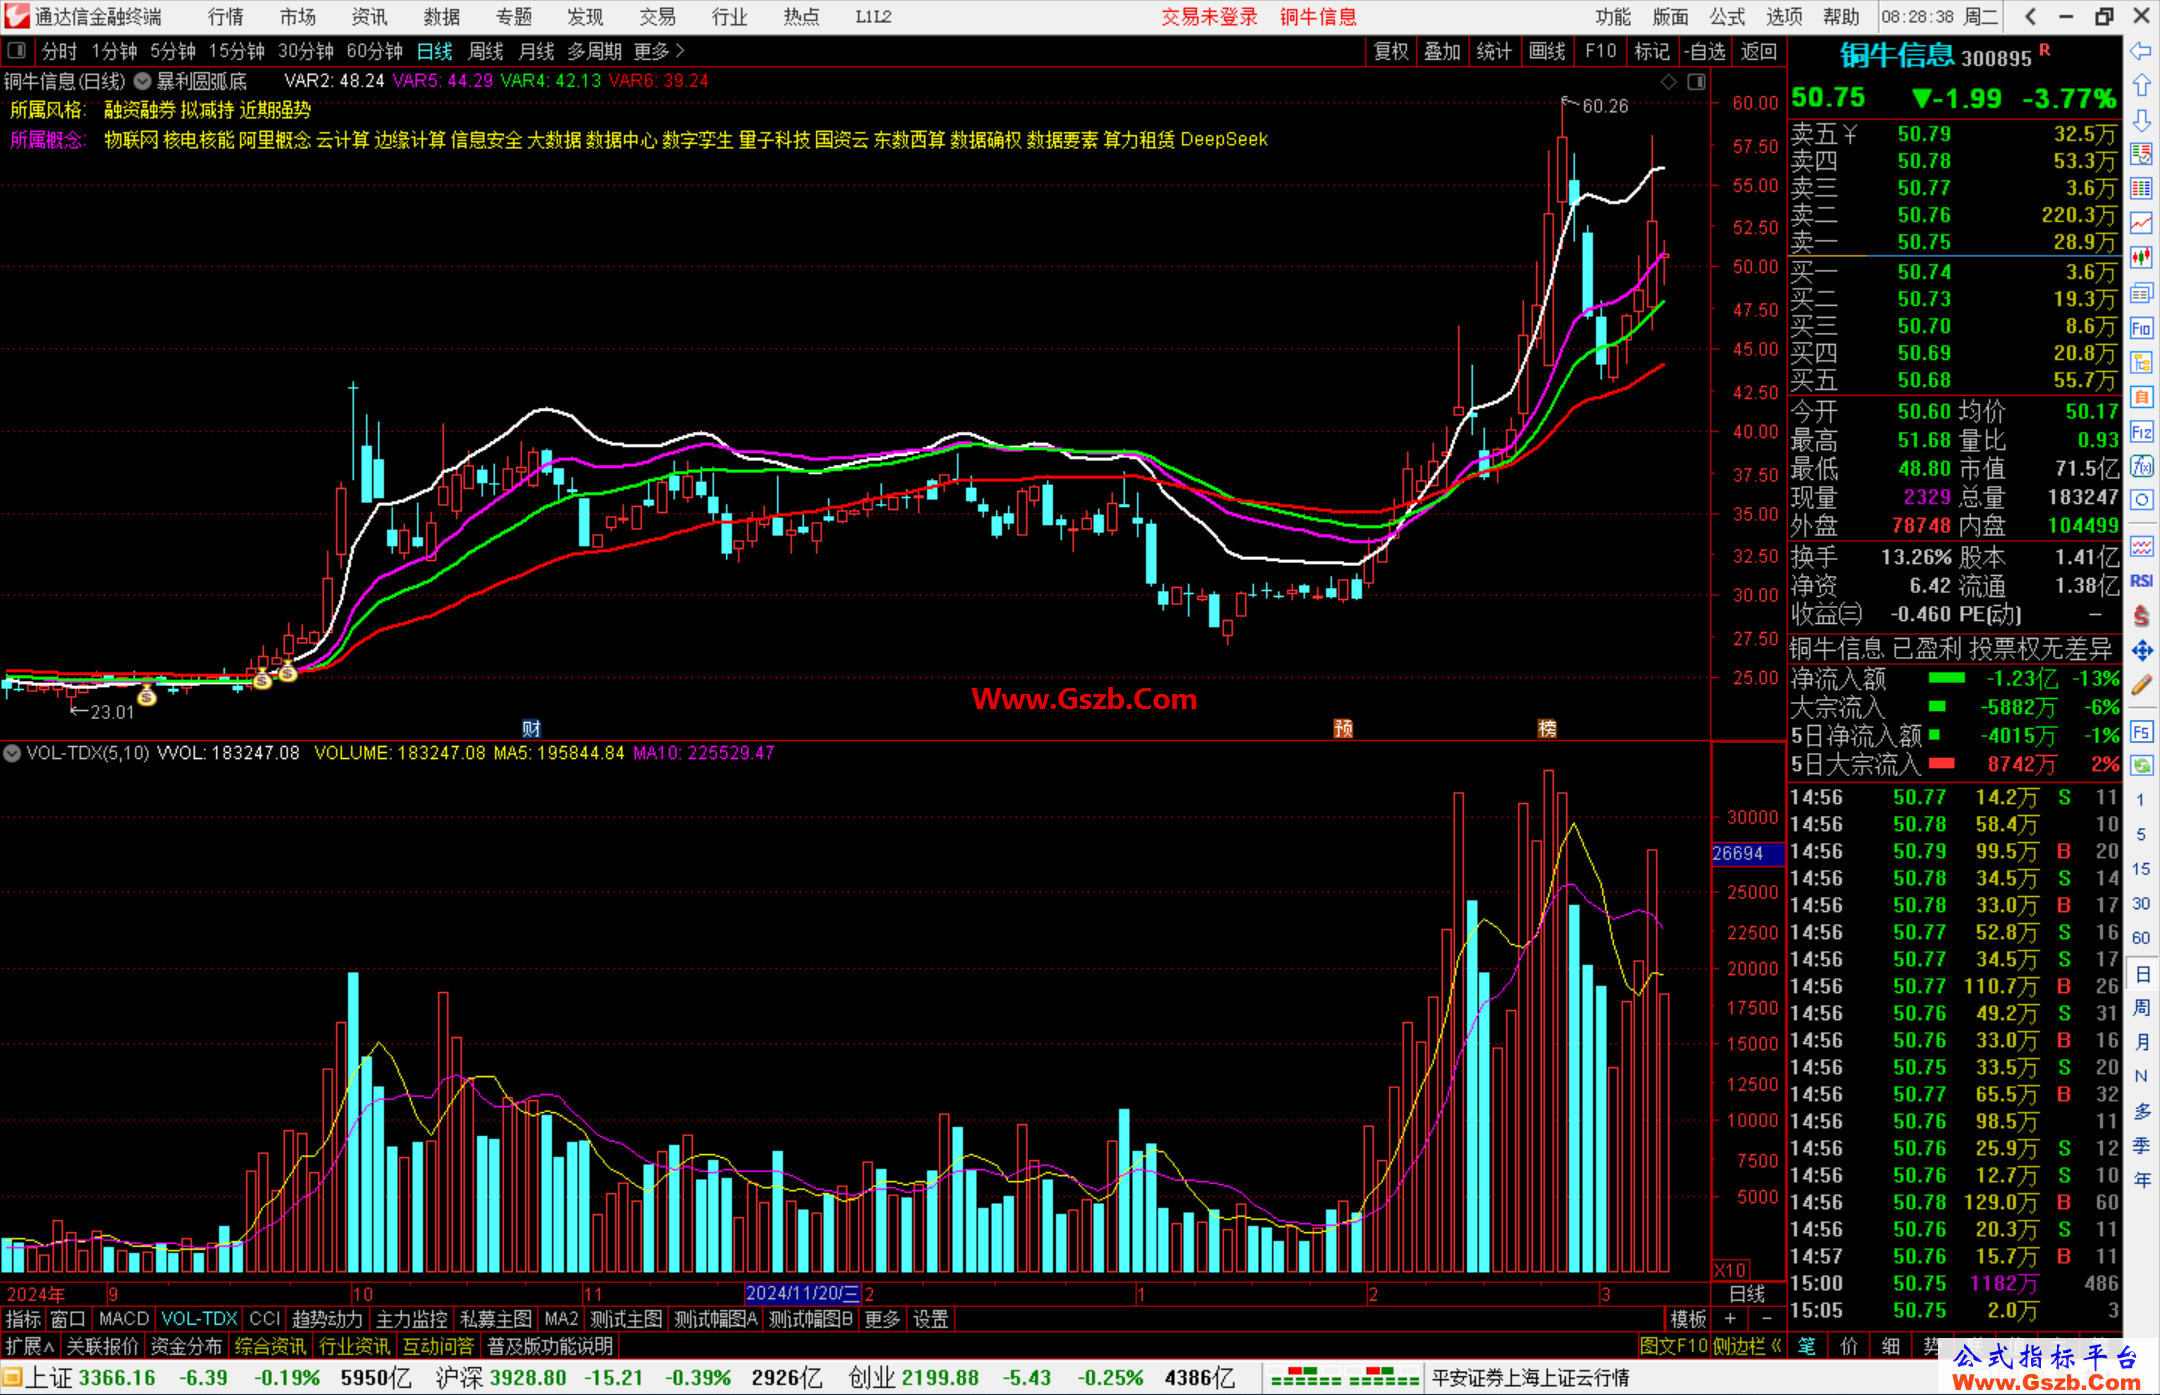Click the orange document icon in the right sidebar
Screen dimensions: 2160x1395
(2141, 397)
